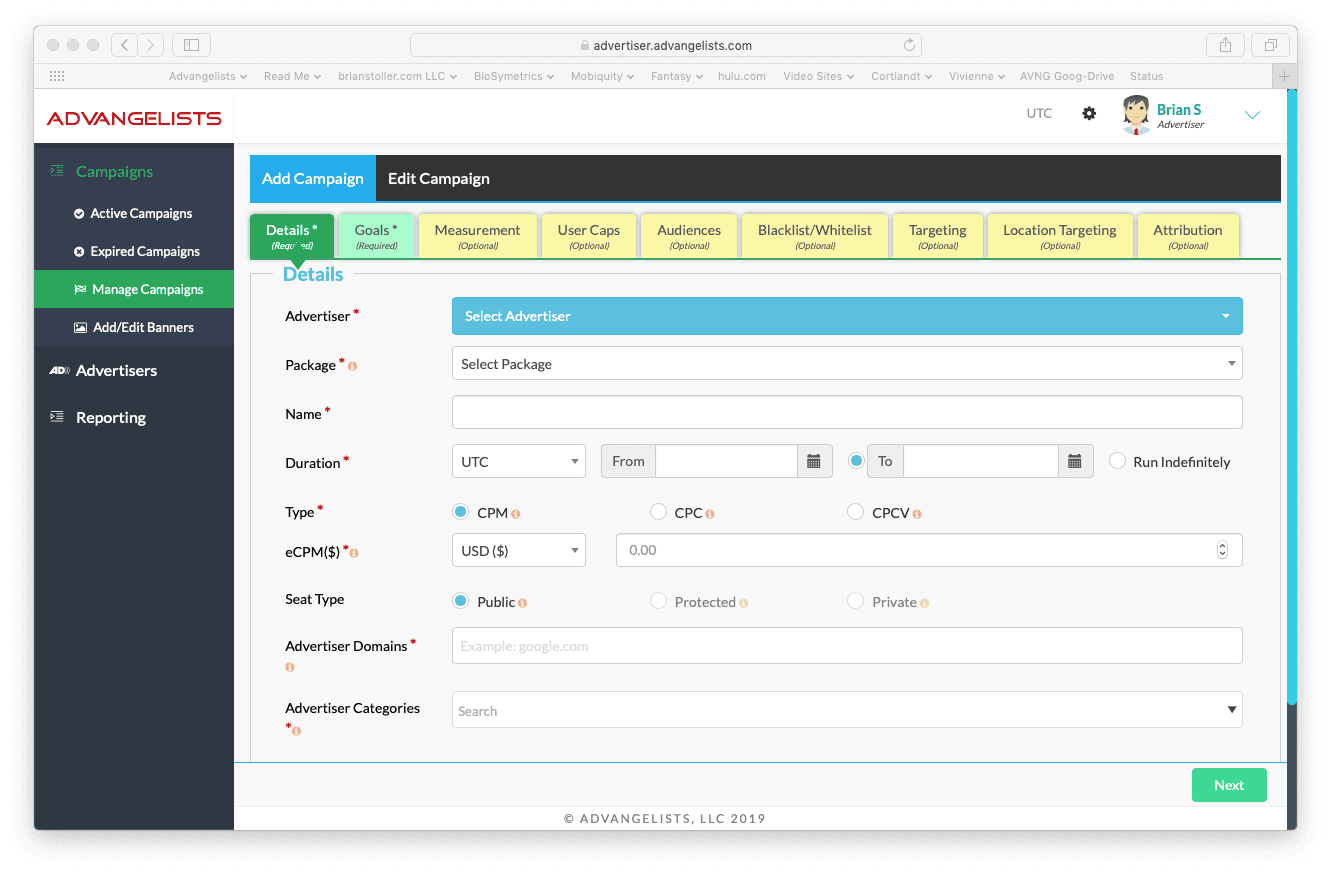Open the Select Package dropdown
Viewport: 1331px width, 872px height.
pyautogui.click(x=847, y=364)
